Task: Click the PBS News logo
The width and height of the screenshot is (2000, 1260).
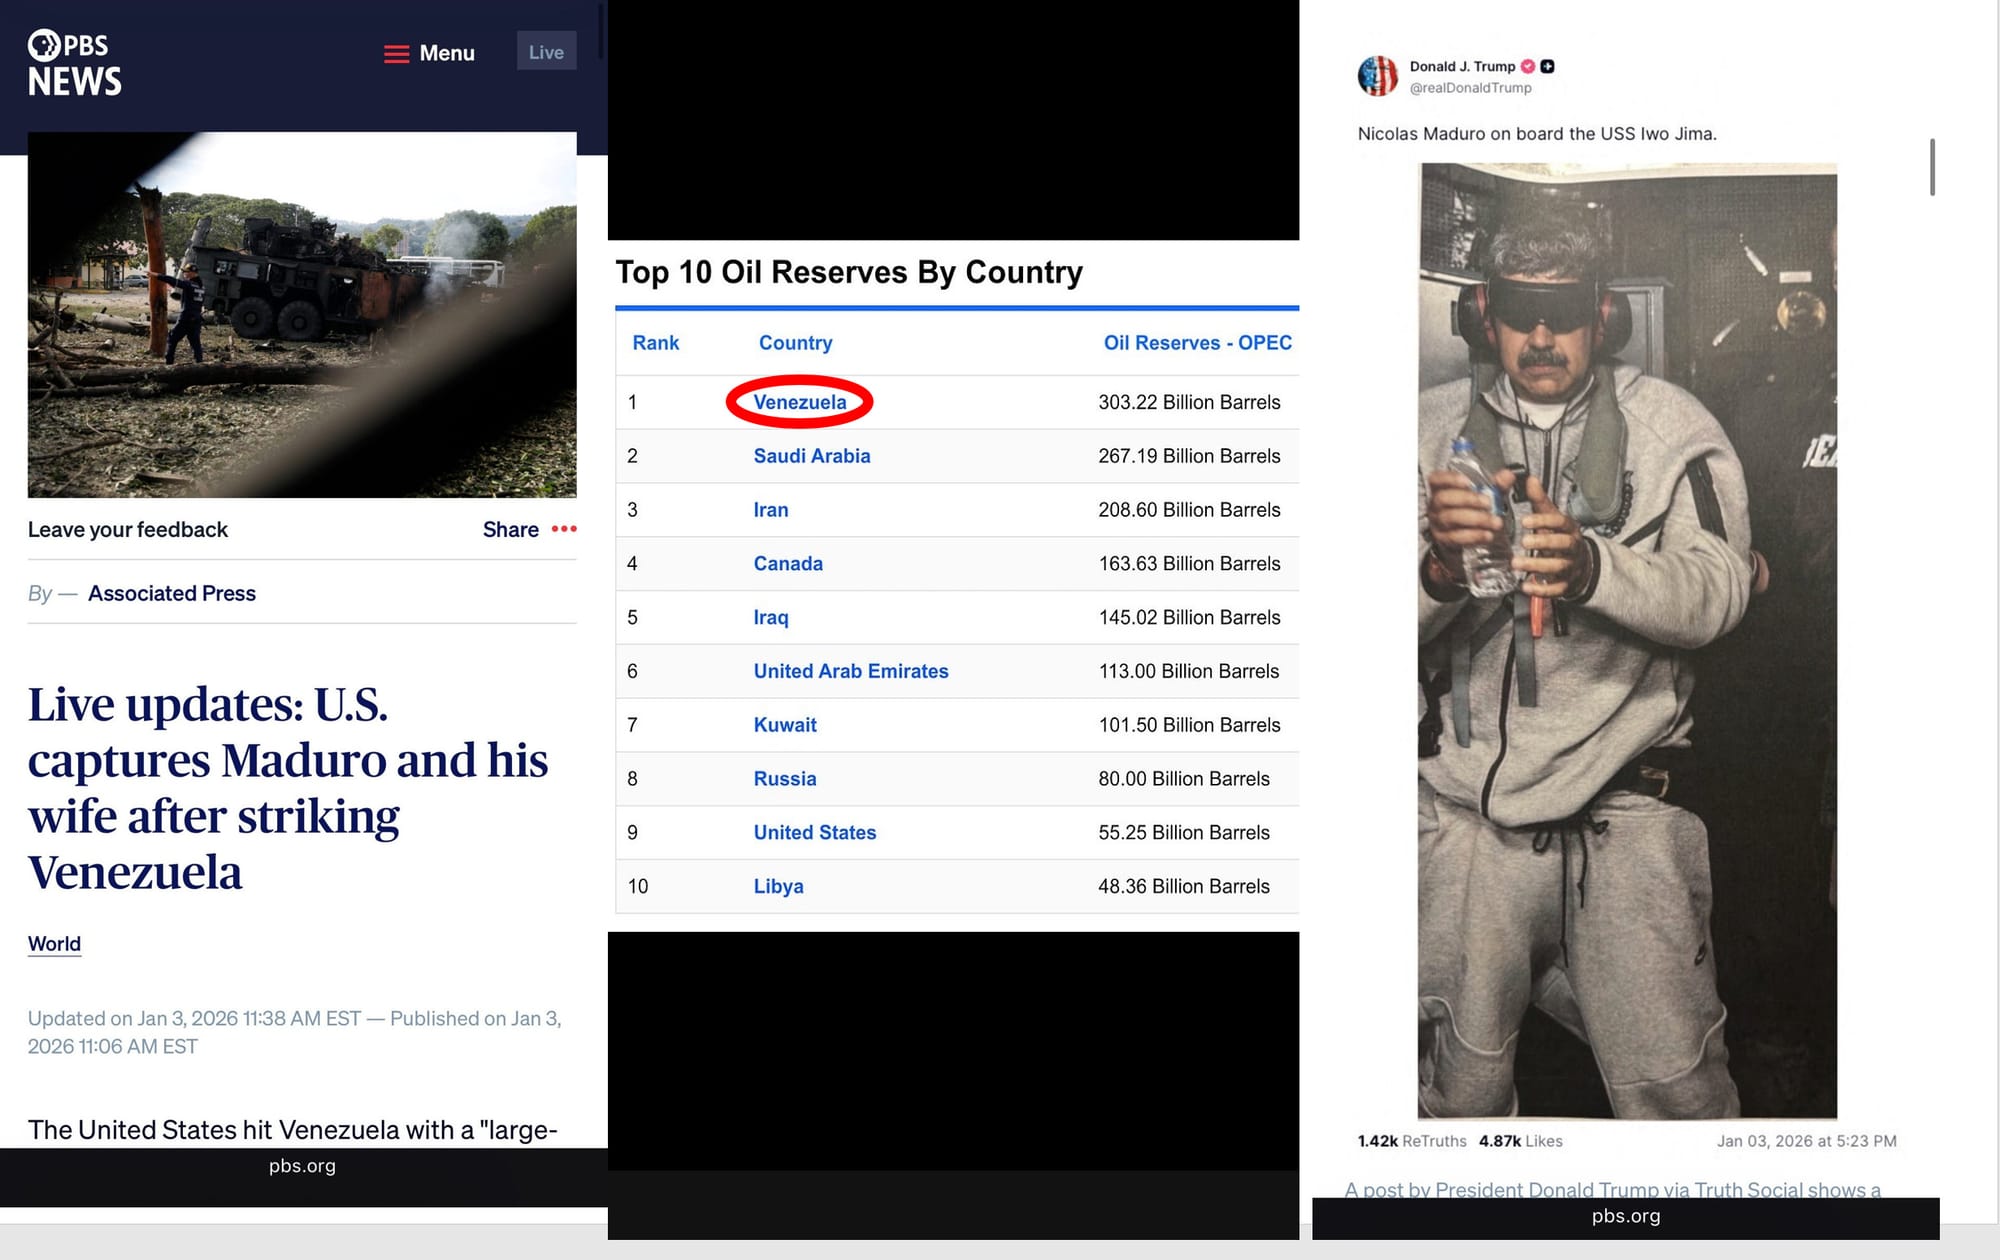Action: 75,63
